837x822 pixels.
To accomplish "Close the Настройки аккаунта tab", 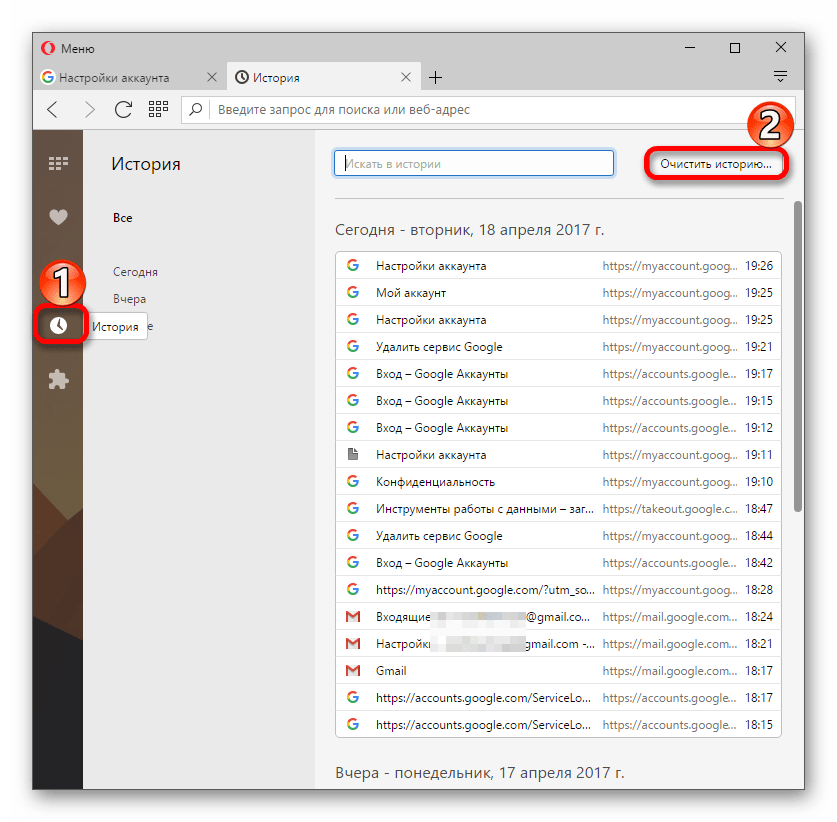I will [211, 77].
